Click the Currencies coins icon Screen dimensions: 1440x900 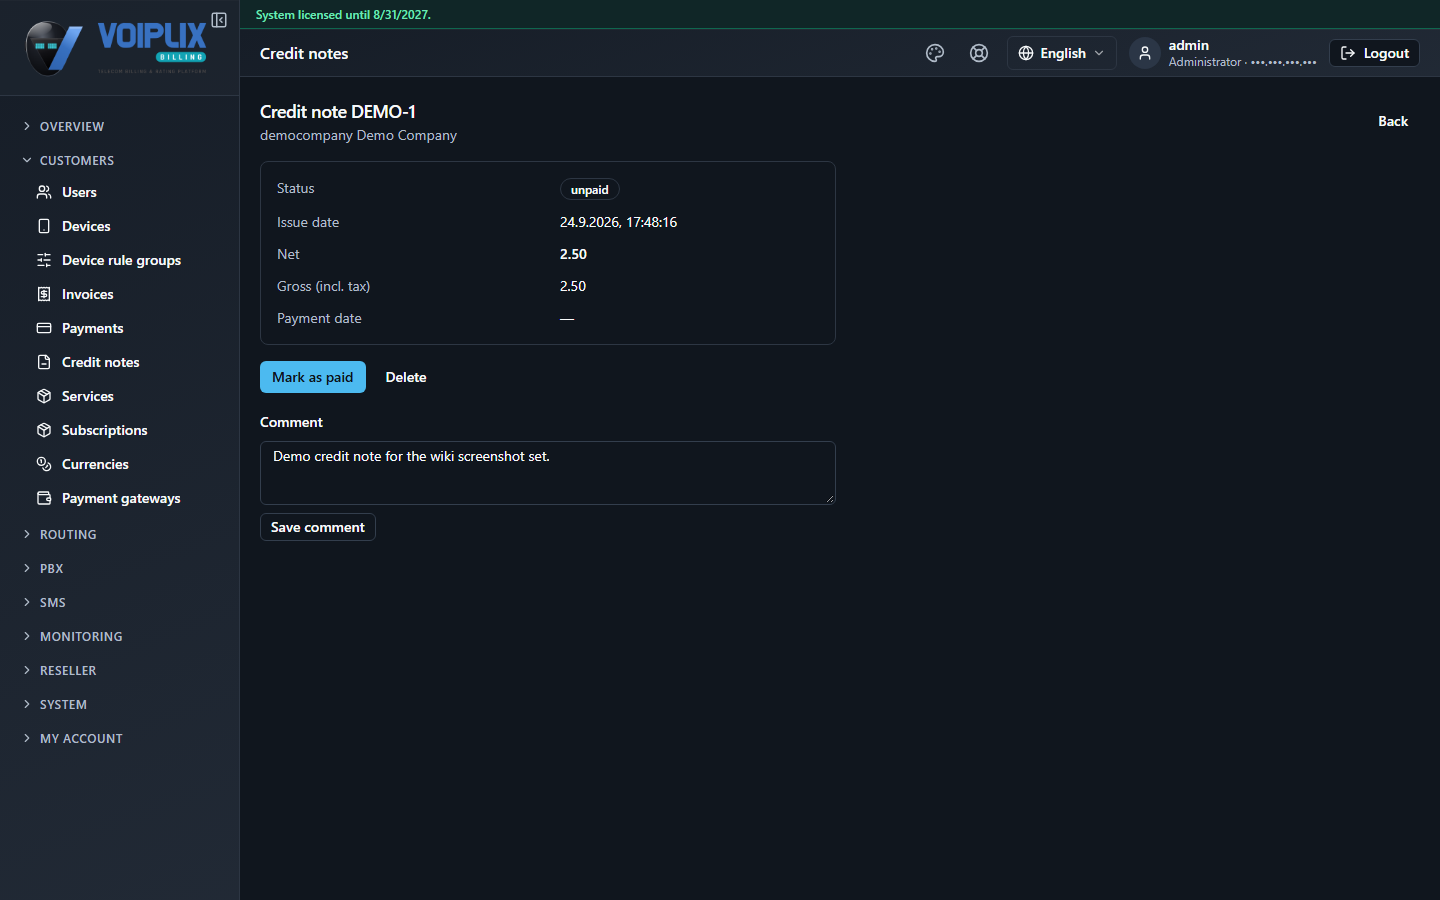44,464
